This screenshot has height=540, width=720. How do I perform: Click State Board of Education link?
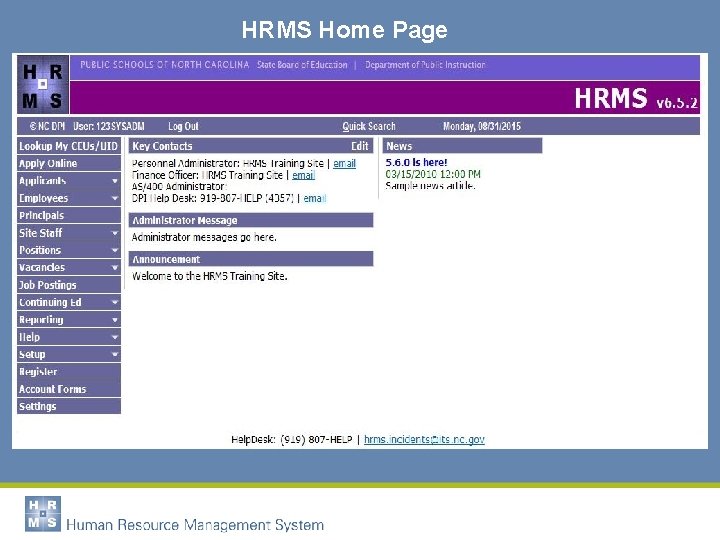coord(302,65)
